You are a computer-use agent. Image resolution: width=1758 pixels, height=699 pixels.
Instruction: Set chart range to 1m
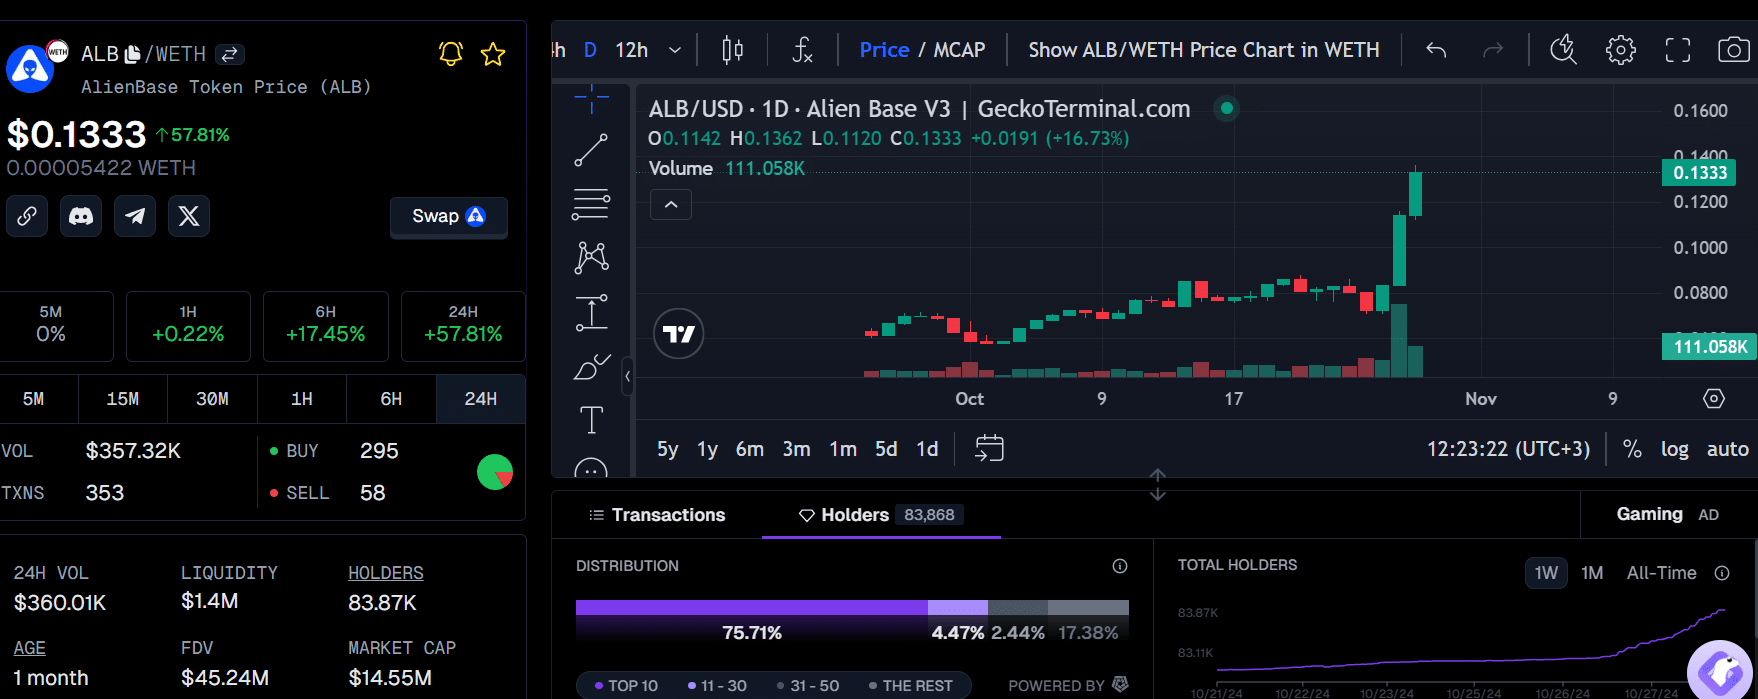point(843,449)
